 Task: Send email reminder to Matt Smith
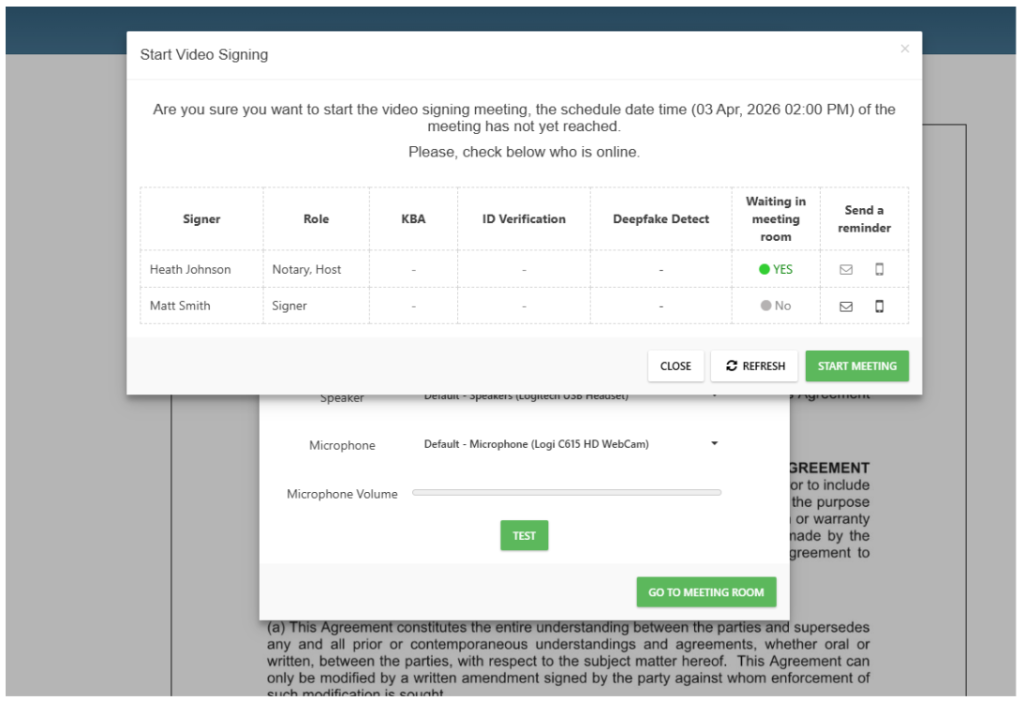846,306
